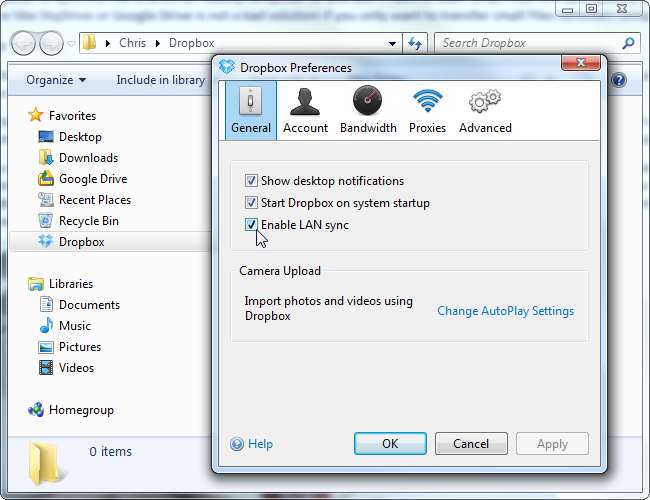This screenshot has width=650, height=500.
Task: Open the Organize dropdown menu
Action: 56,80
